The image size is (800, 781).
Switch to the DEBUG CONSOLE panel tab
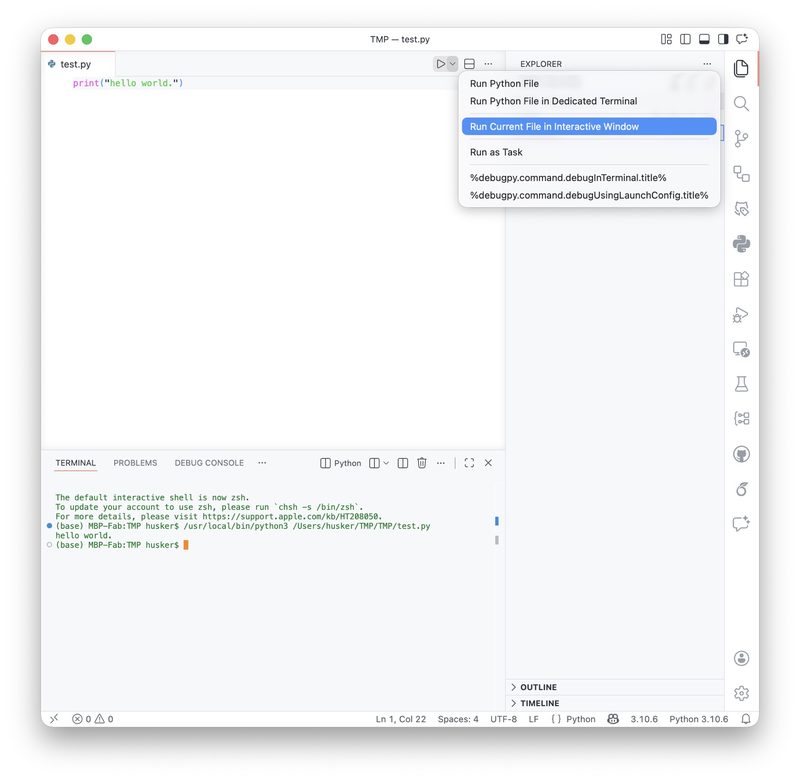209,463
